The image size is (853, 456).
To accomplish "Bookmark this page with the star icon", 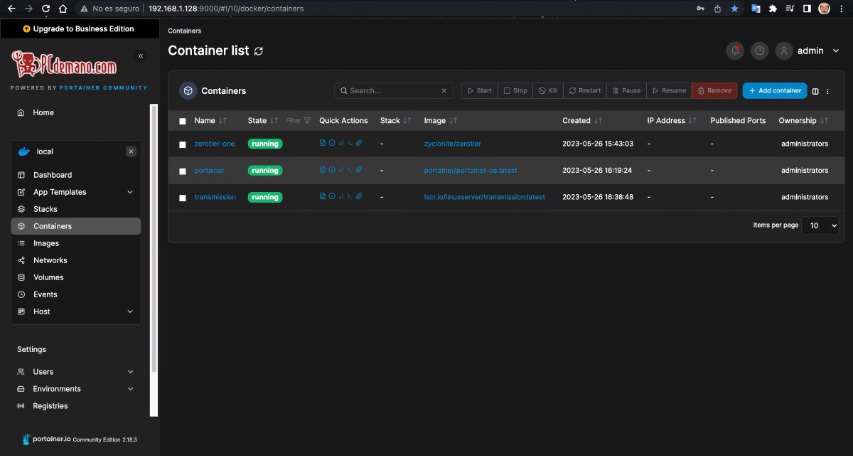I will click(734, 9).
